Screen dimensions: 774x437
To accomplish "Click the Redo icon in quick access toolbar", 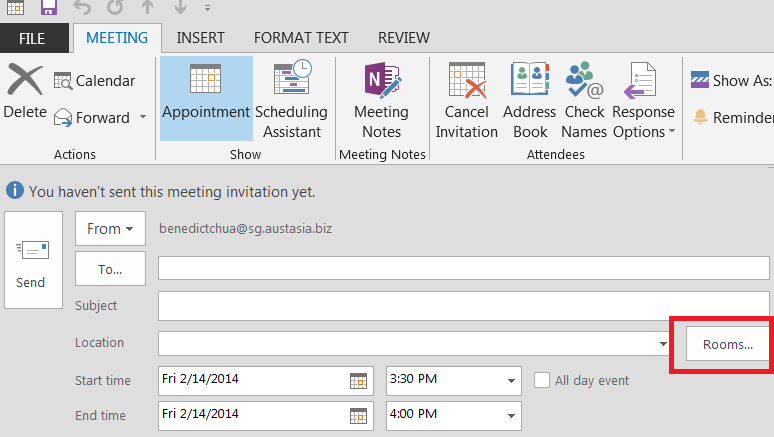I will tap(115, 7).
